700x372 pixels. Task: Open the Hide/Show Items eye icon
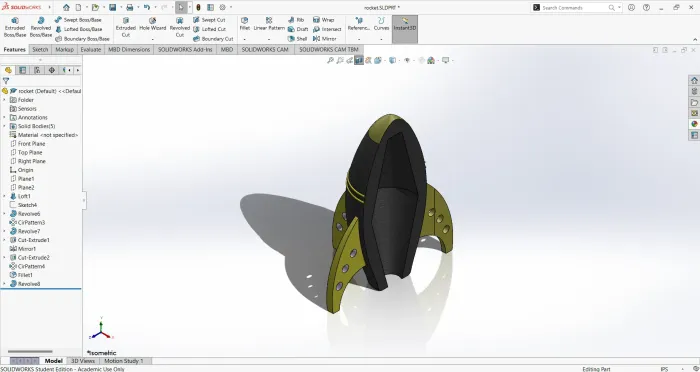pyautogui.click(x=407, y=60)
